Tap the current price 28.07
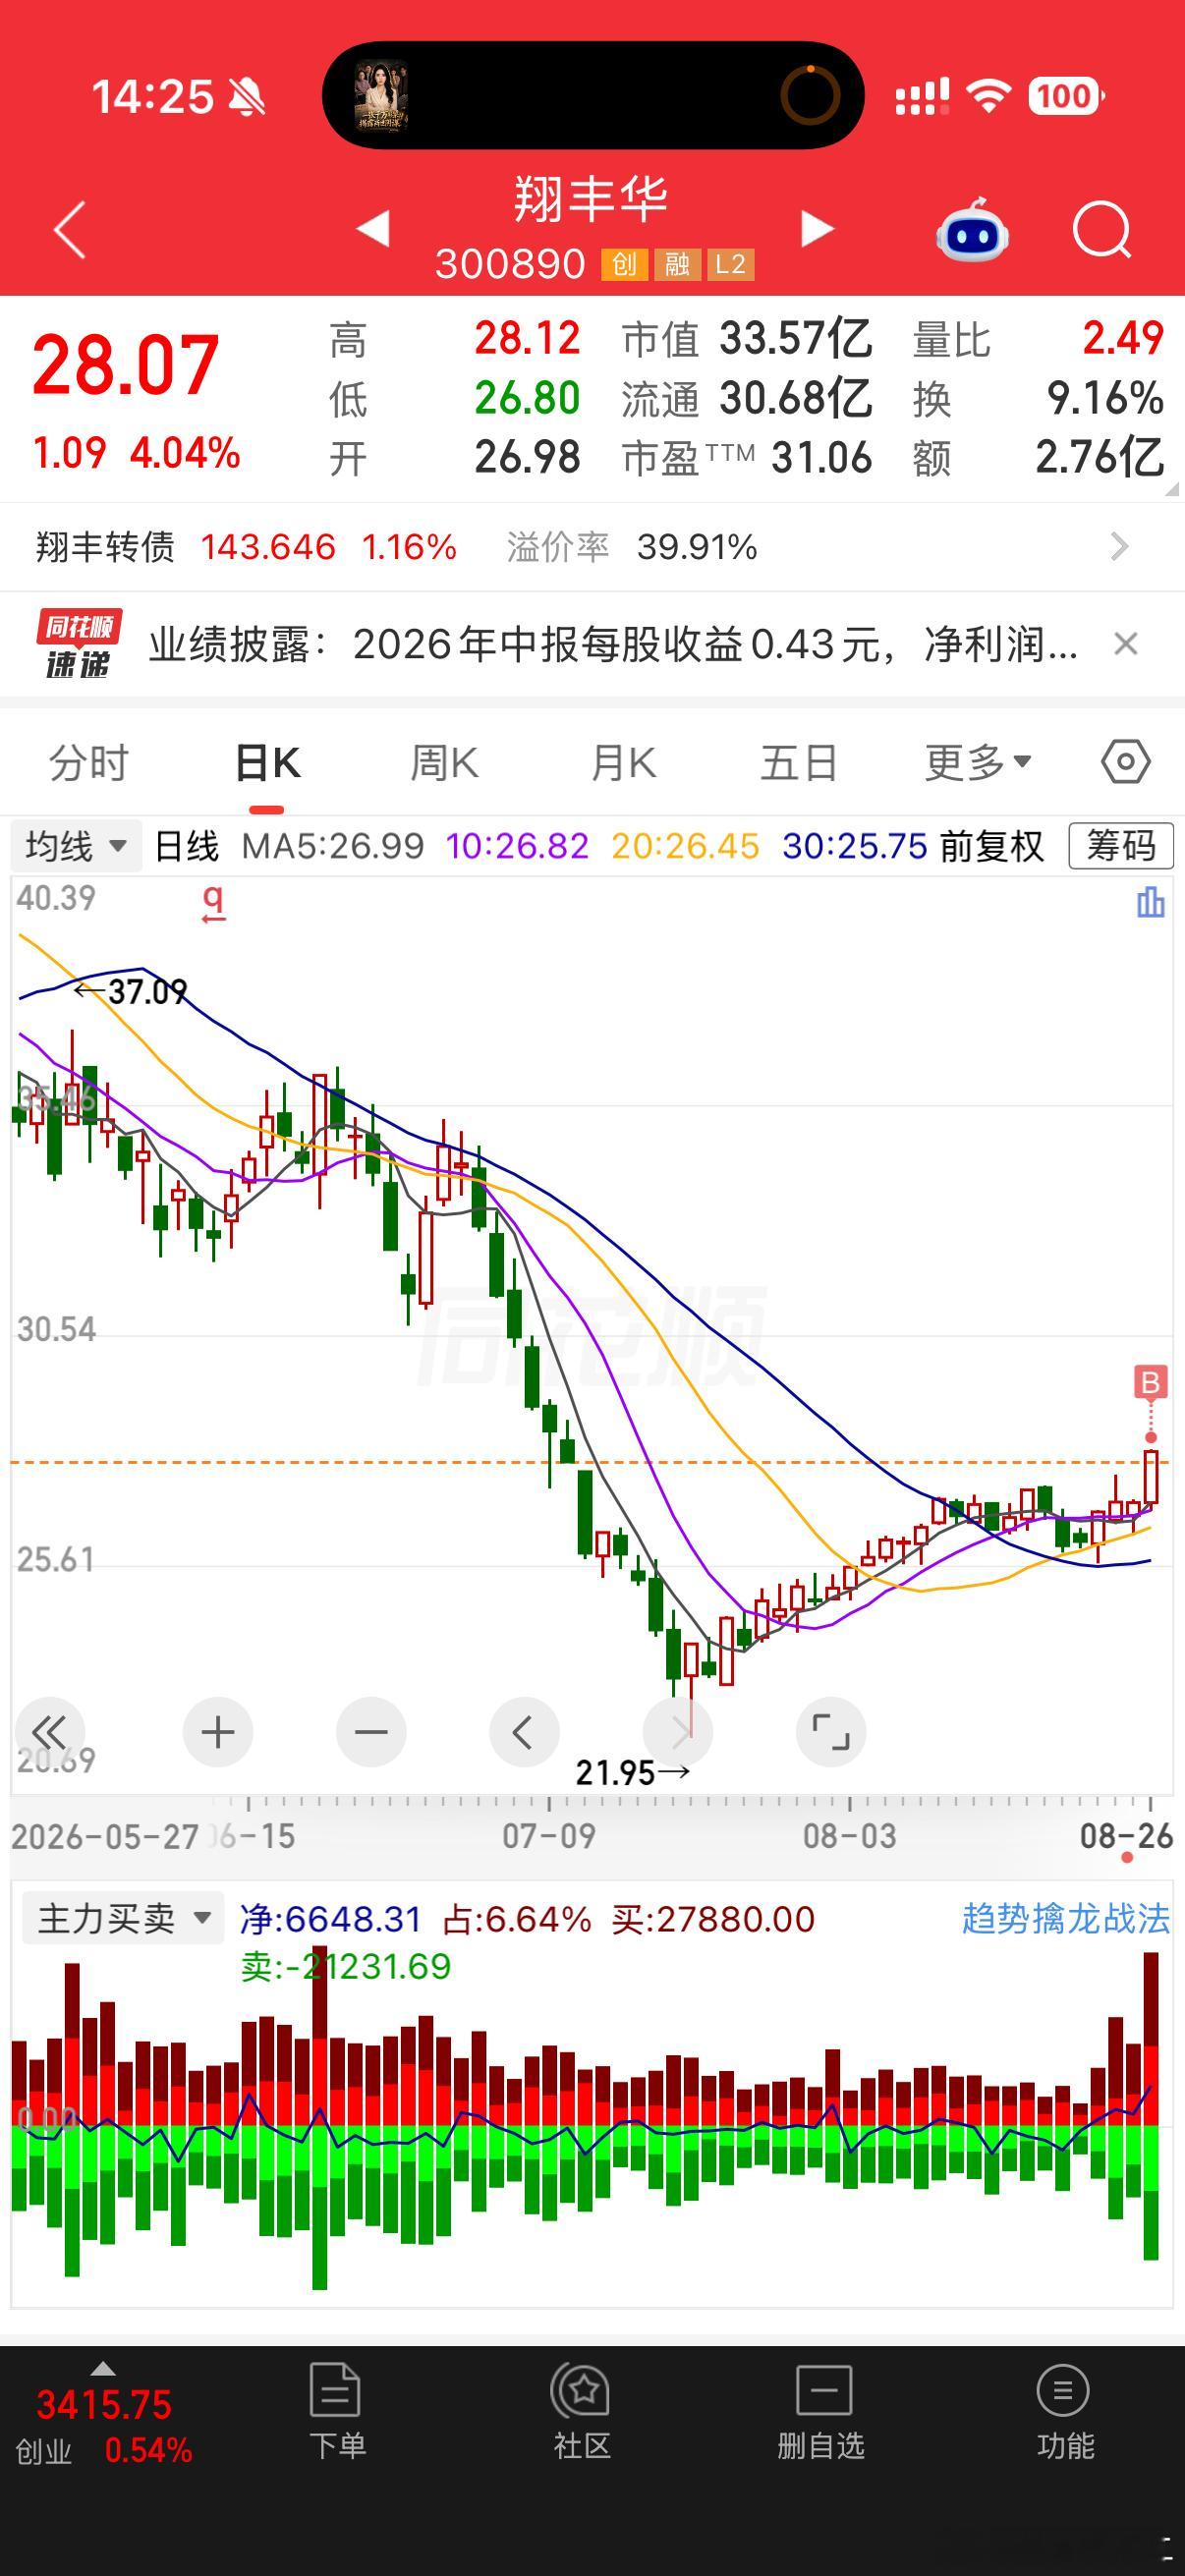1185x2576 pixels. click(126, 366)
